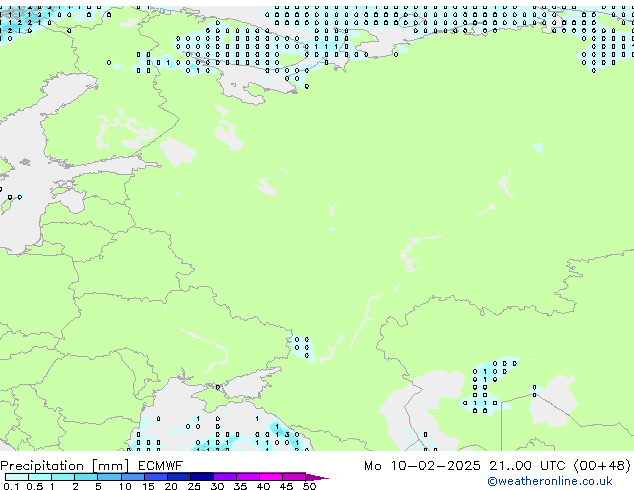The image size is (634, 490).
Task: Click the '35' legend value
Action: point(240,486)
